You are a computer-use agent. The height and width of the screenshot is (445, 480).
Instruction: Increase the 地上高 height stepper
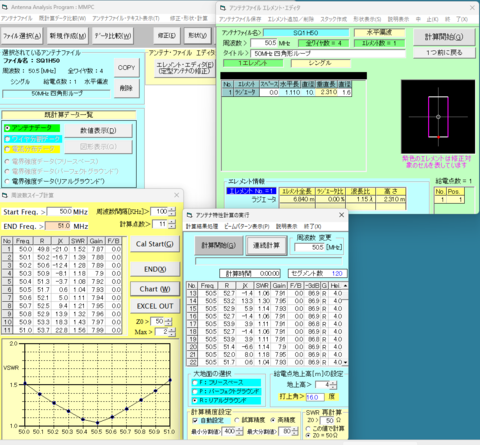point(334,383)
